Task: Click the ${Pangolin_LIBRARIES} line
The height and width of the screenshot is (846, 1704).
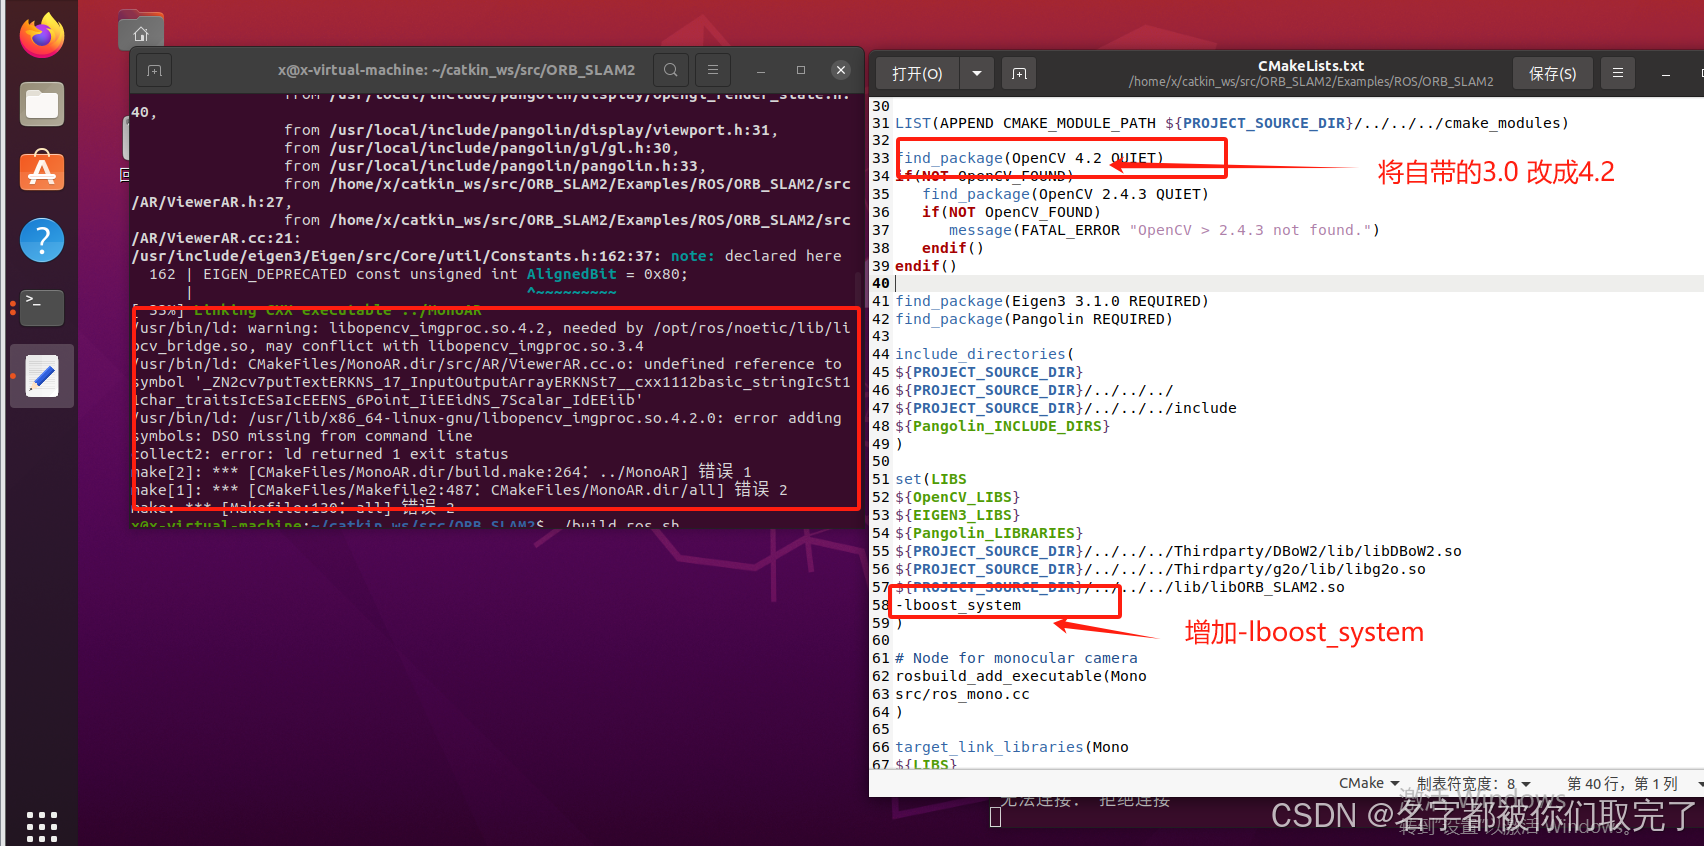Action: 989,533
